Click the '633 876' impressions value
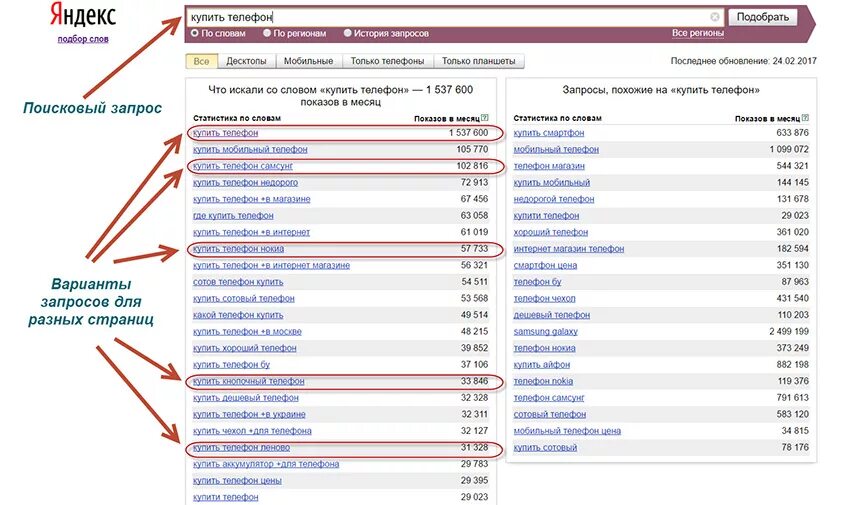 click(x=793, y=133)
